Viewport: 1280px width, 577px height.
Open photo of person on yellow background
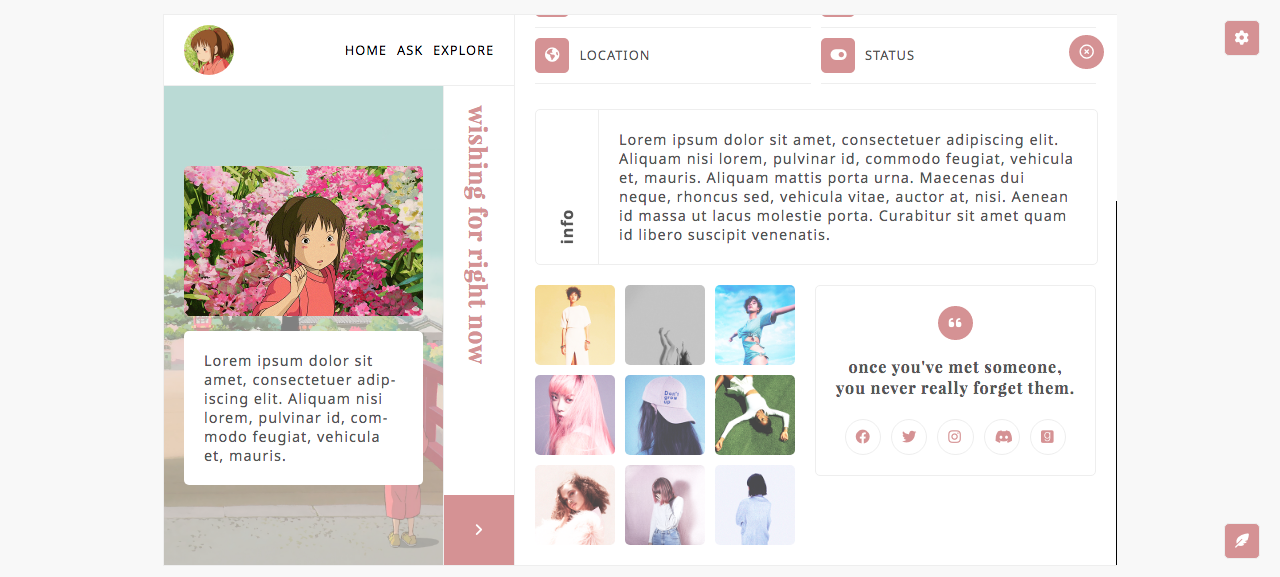[x=575, y=325]
